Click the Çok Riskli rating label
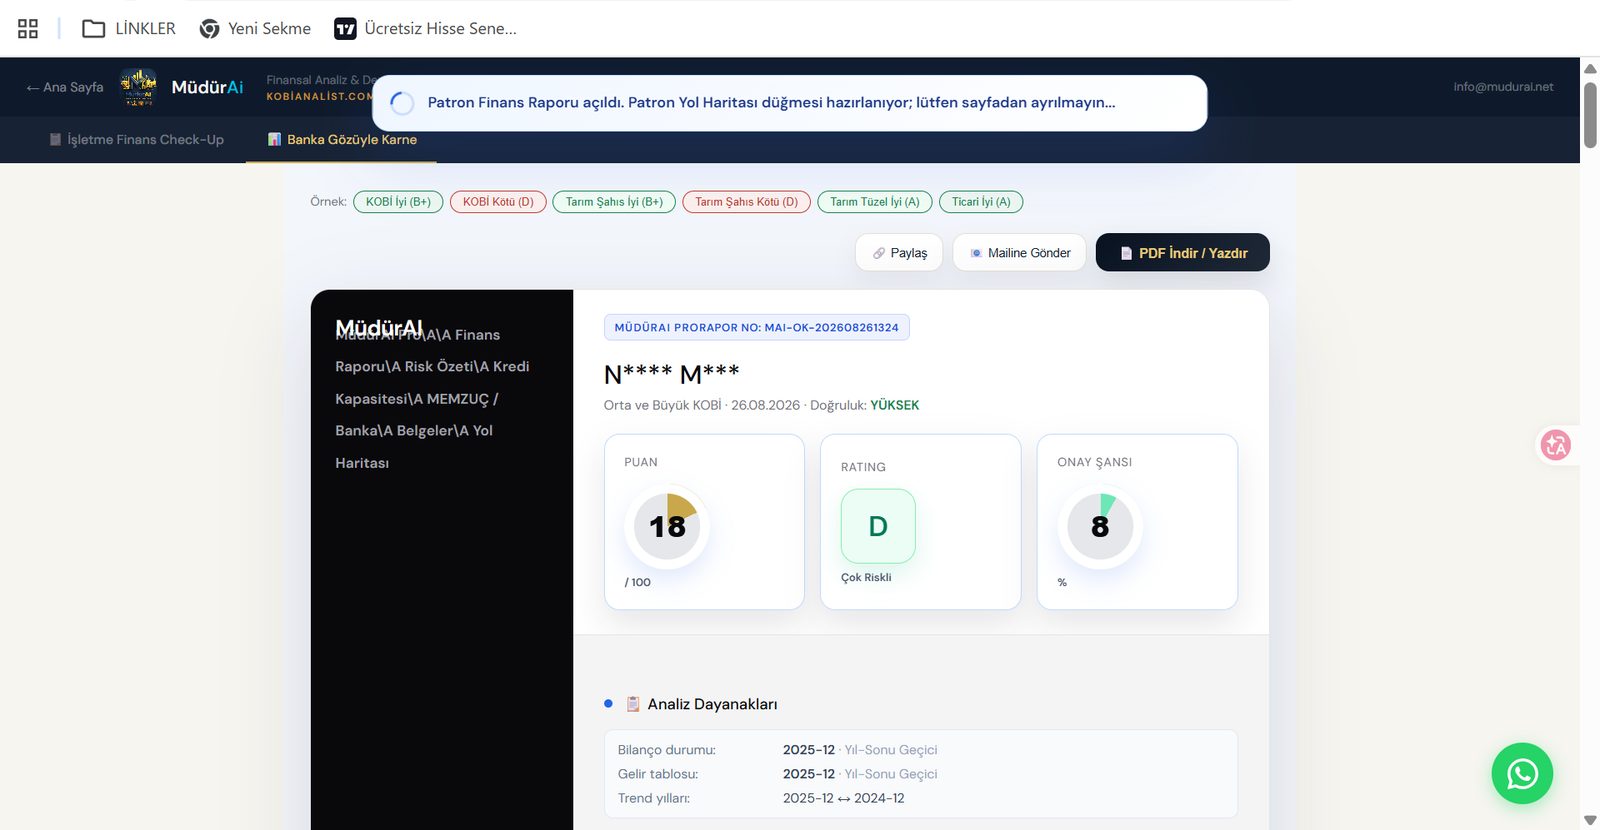Screen dimensions: 1600x830 [x=866, y=577]
